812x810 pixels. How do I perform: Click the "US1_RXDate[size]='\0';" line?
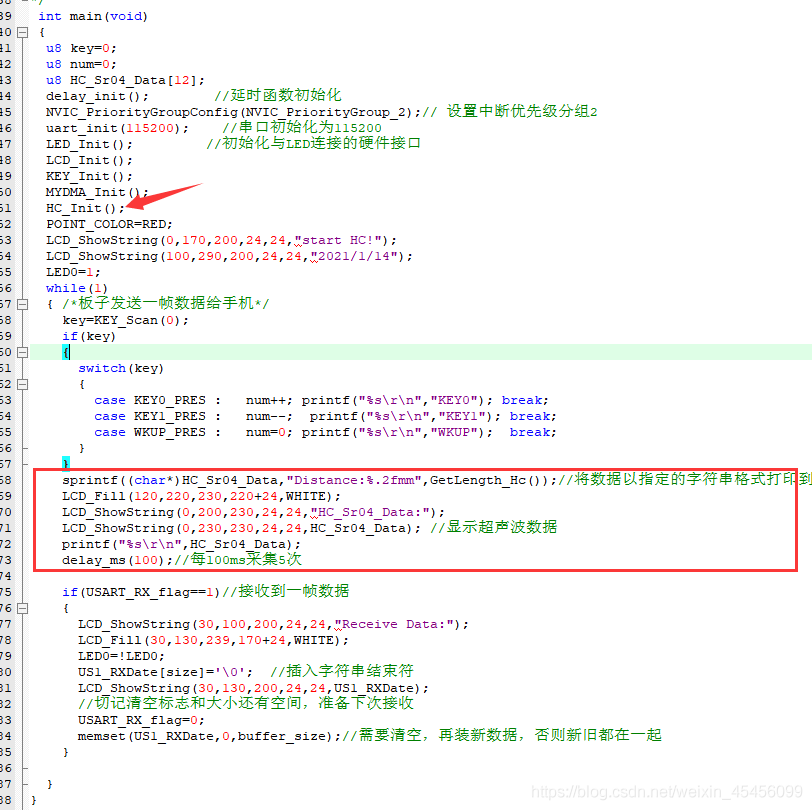[x=166, y=673]
